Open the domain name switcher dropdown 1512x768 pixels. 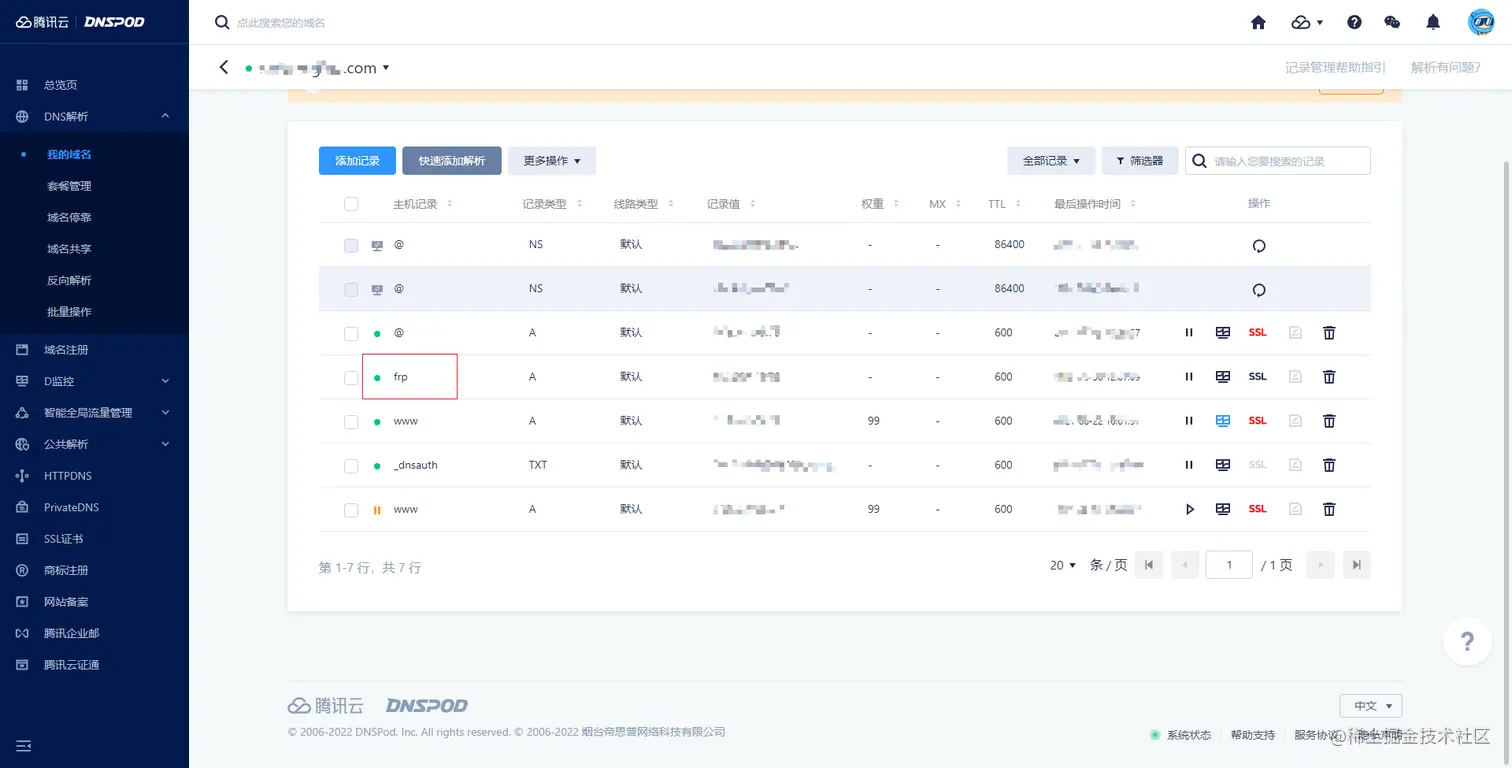[386, 68]
